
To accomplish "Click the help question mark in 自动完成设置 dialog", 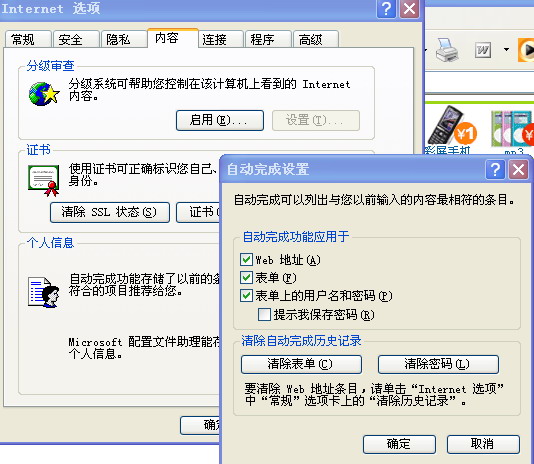I will point(495,169).
